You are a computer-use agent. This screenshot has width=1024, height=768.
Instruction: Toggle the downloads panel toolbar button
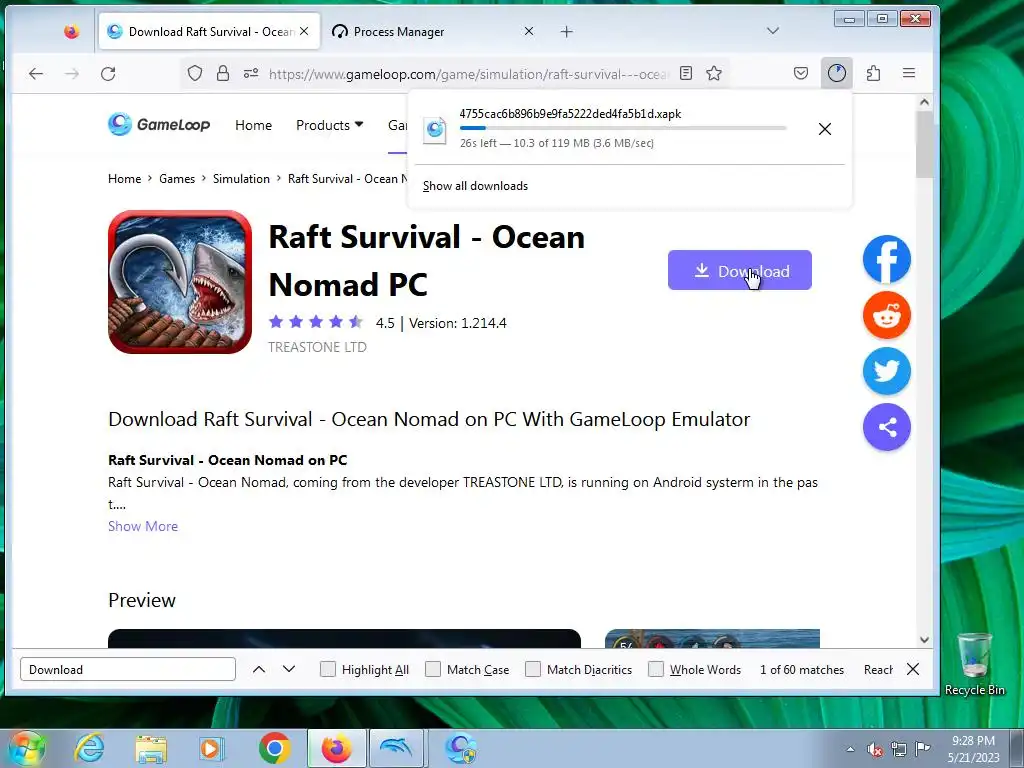pos(837,73)
